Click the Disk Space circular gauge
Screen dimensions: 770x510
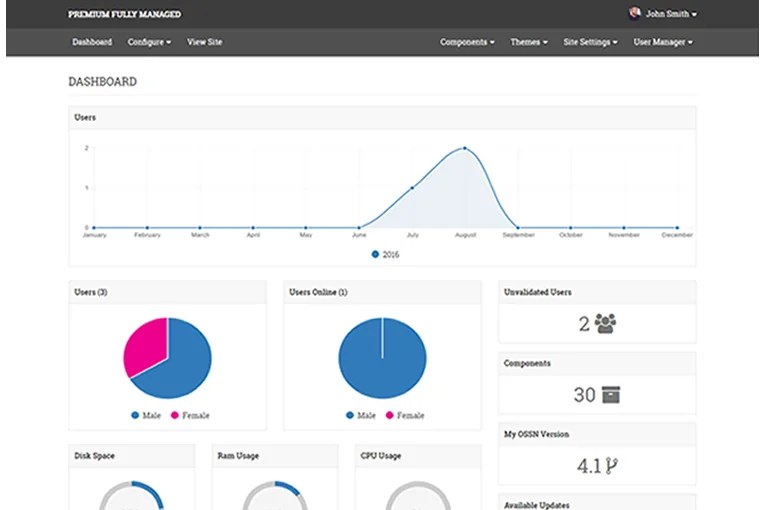point(132,497)
